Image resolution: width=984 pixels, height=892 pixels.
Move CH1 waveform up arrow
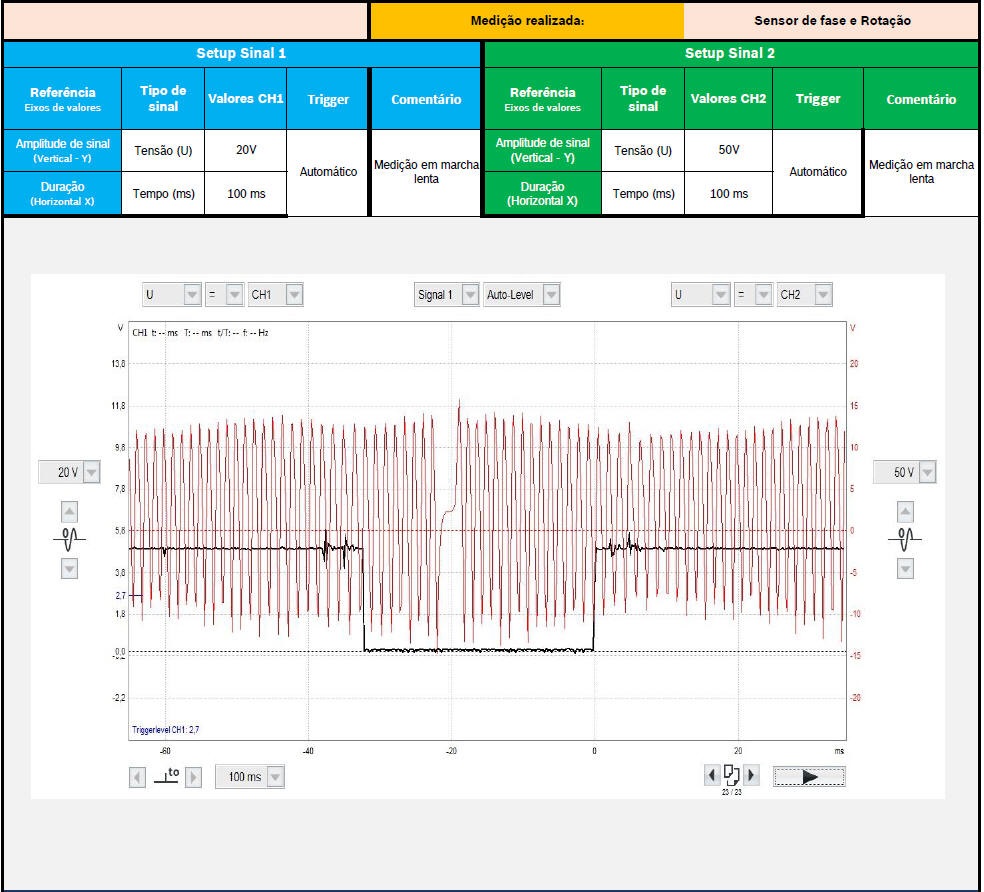69,512
